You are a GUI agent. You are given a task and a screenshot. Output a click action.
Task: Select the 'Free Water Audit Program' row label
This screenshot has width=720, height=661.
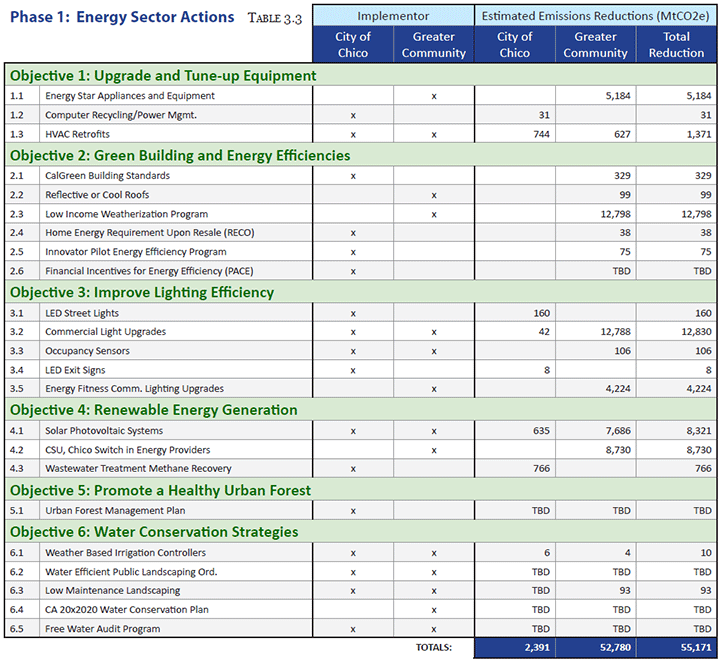coord(103,629)
